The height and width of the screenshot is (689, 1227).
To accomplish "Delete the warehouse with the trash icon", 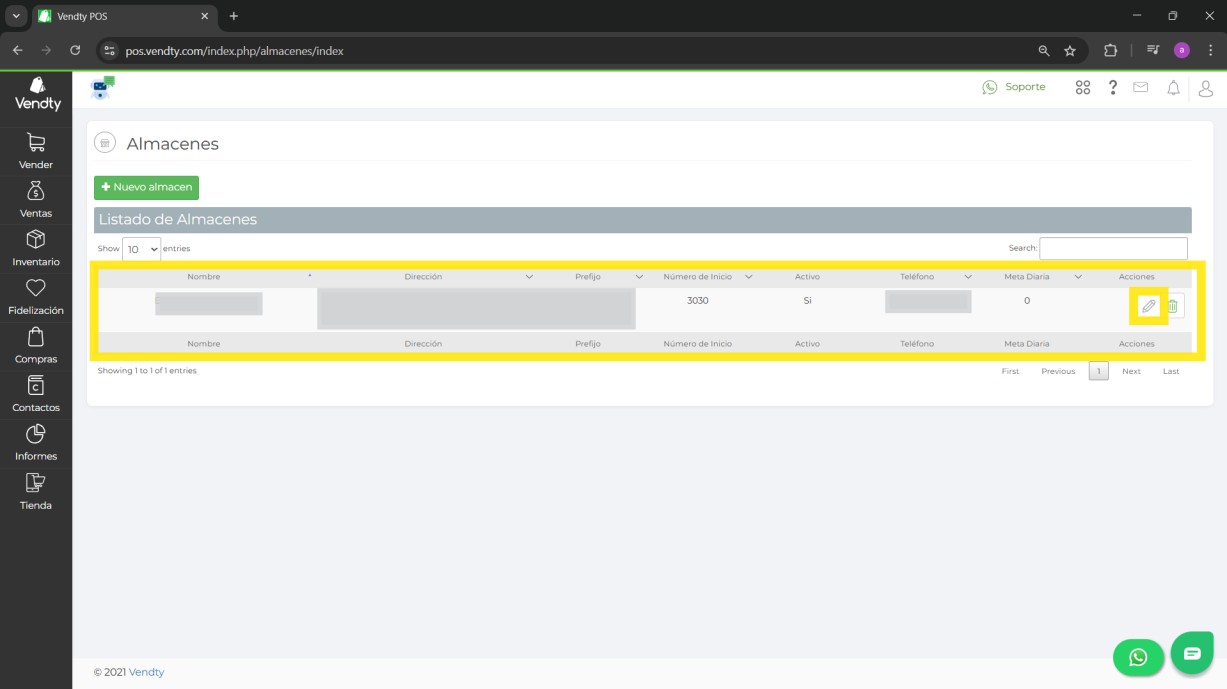I will point(1173,306).
